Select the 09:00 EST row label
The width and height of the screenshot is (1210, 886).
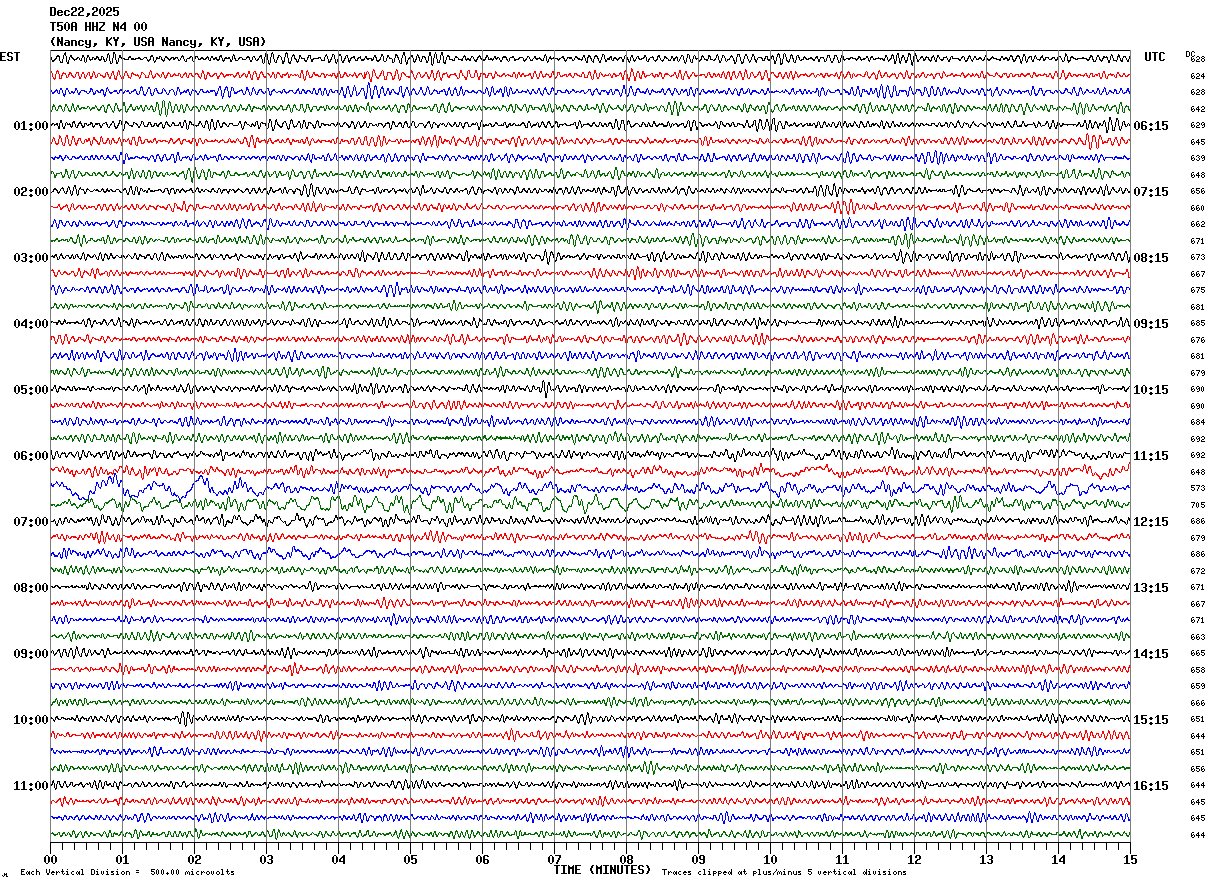(31, 654)
